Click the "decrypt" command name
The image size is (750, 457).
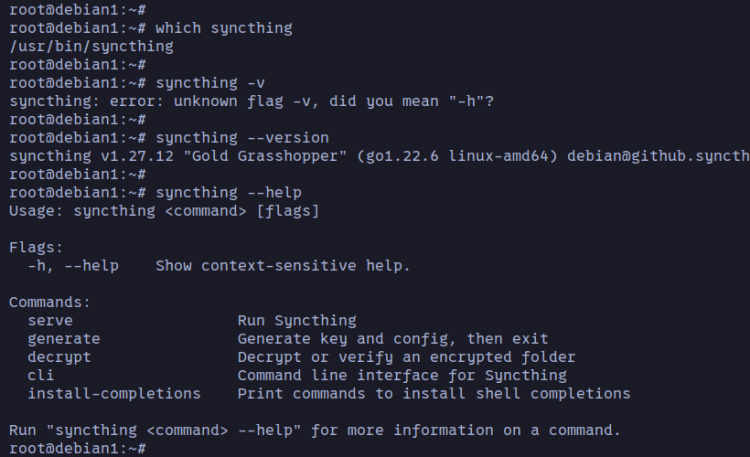point(59,357)
